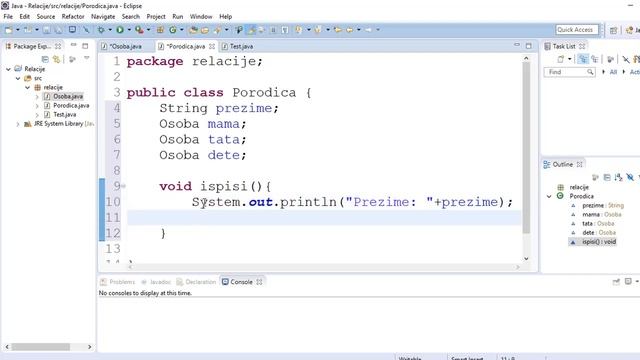Select Test.java in Package Explorer
This screenshot has height=360, width=640.
tap(64, 115)
